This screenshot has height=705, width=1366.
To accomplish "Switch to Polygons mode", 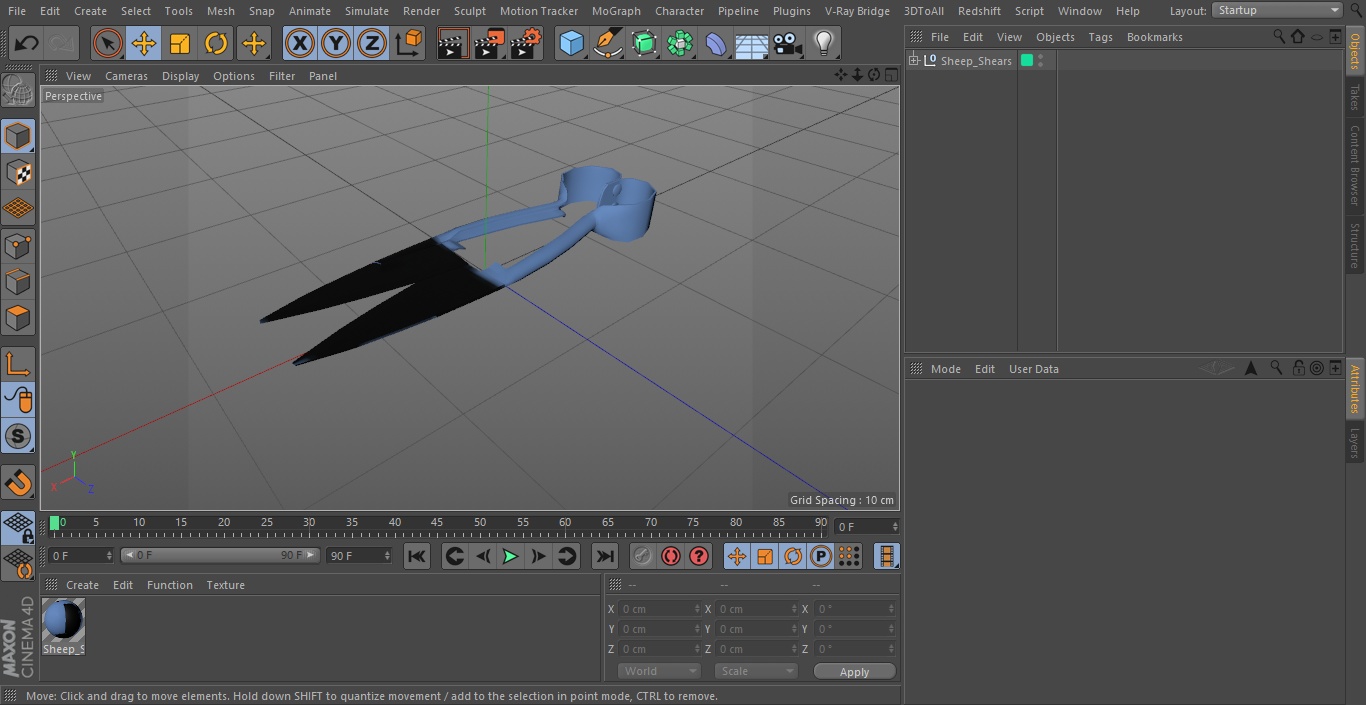I will pos(18,318).
